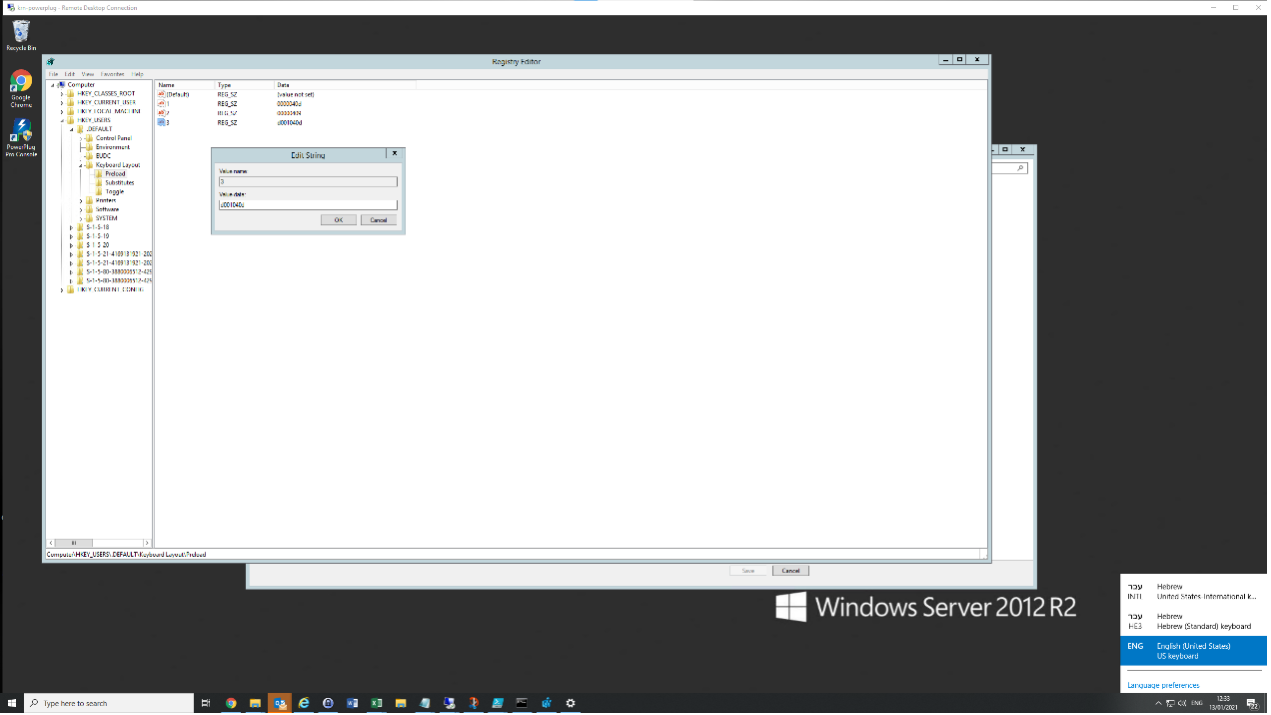Select the Substitutes key in tree
The height and width of the screenshot is (715, 1271).
click(119, 183)
